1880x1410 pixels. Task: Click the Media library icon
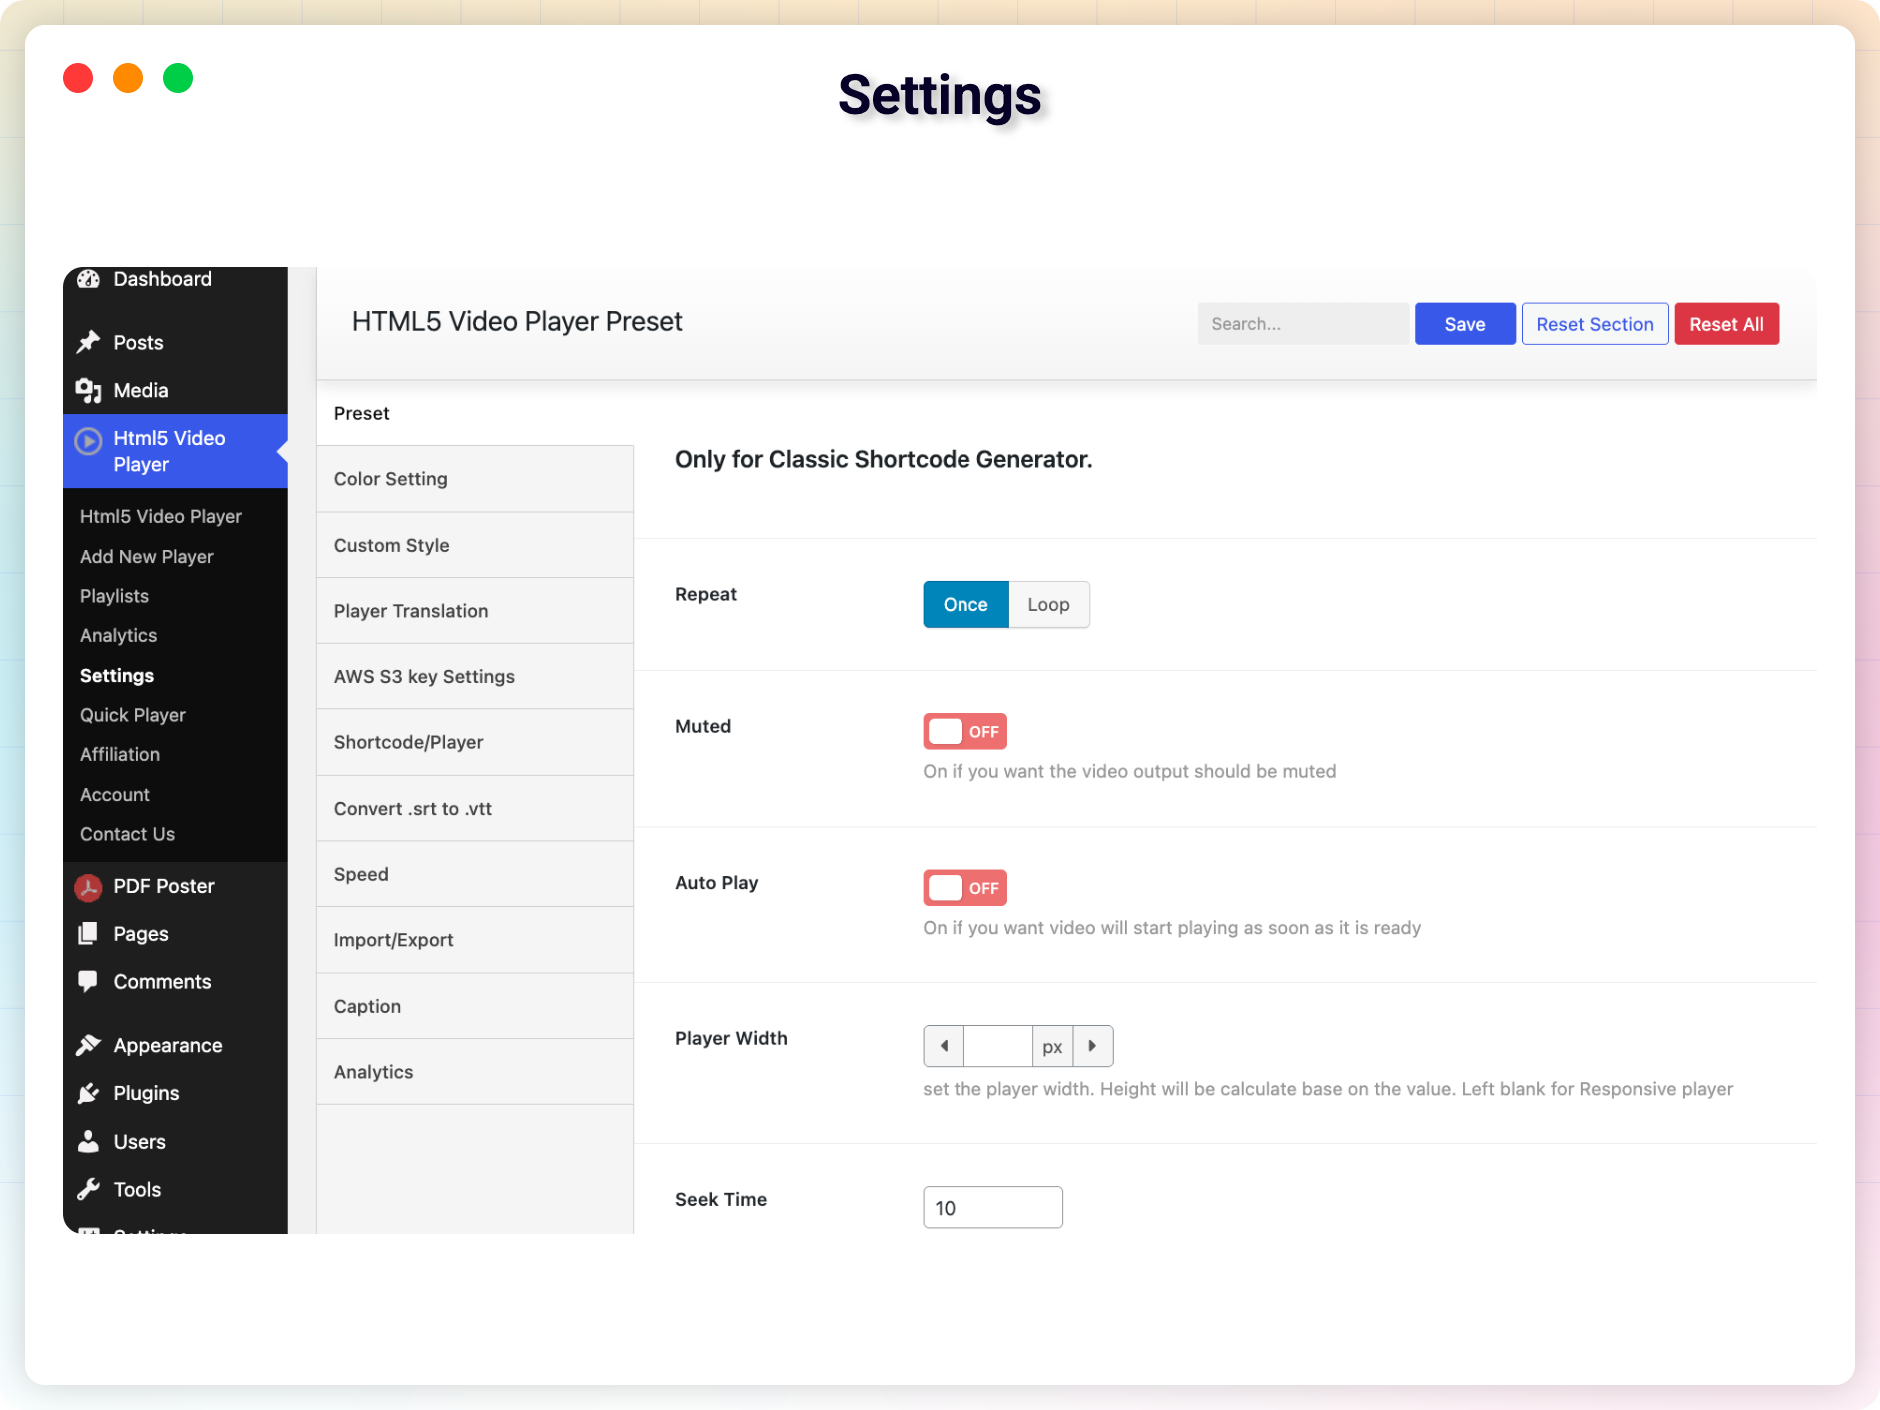(89, 390)
